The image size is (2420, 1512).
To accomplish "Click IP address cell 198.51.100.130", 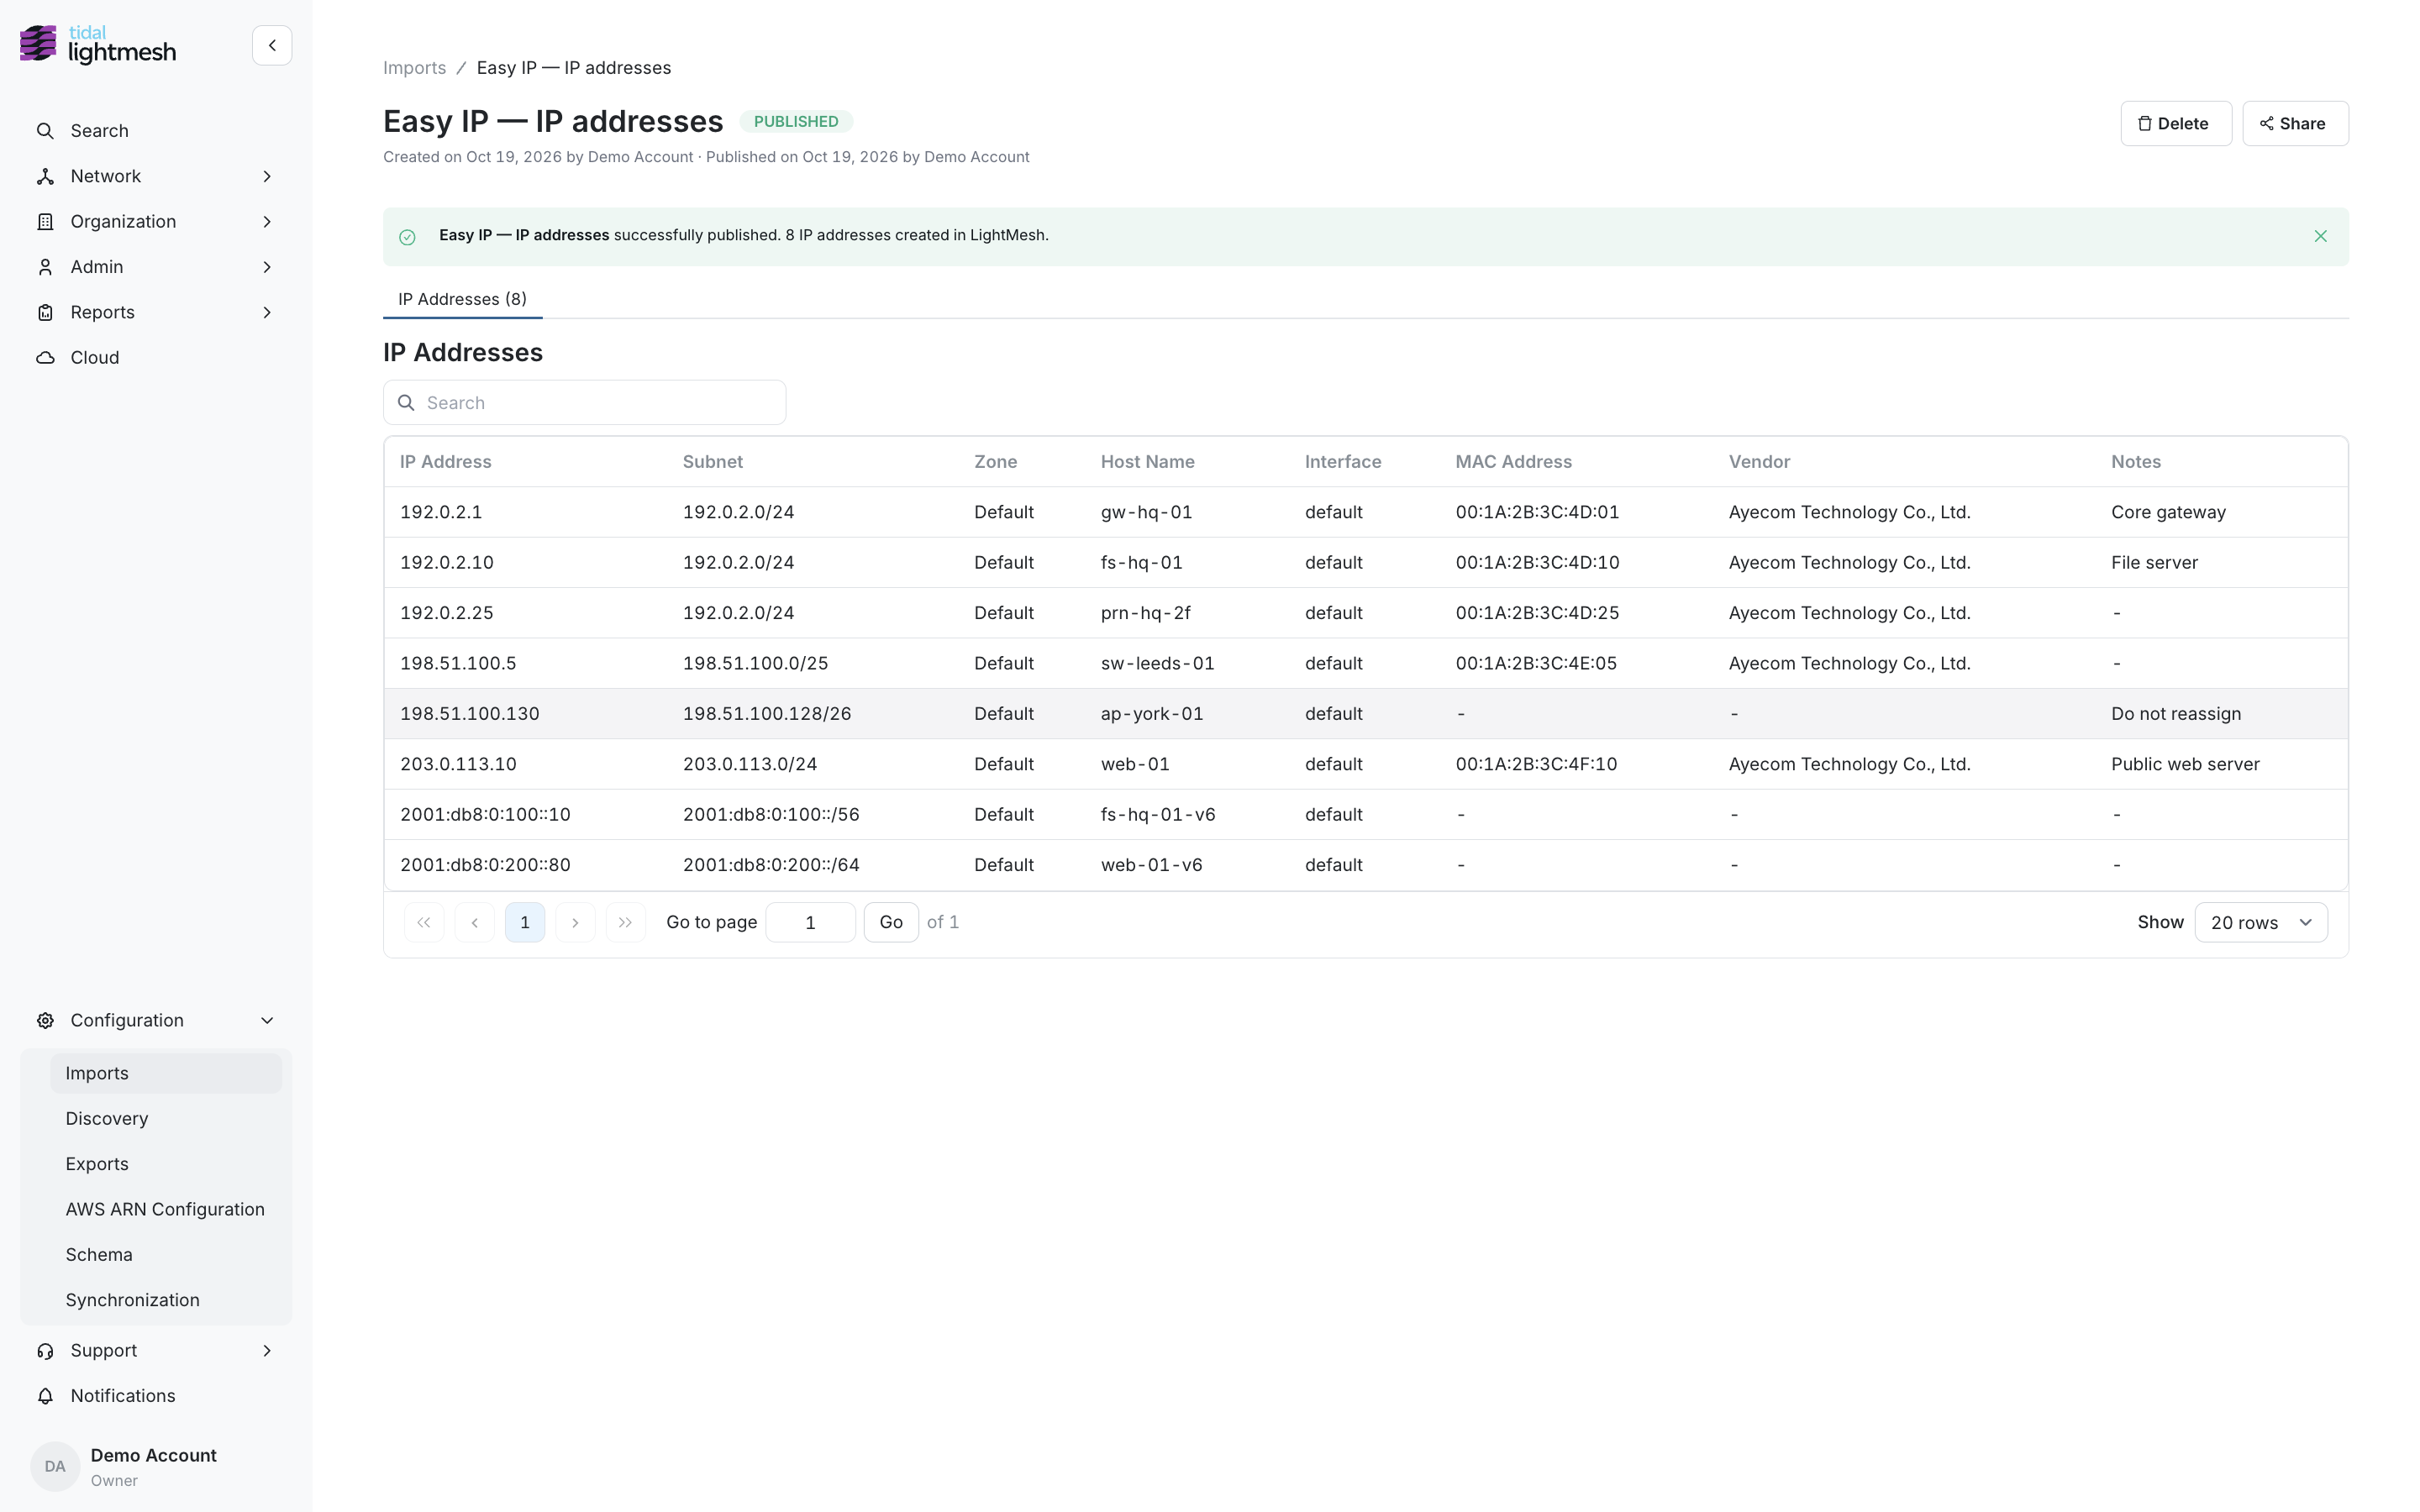I will [x=469, y=714].
